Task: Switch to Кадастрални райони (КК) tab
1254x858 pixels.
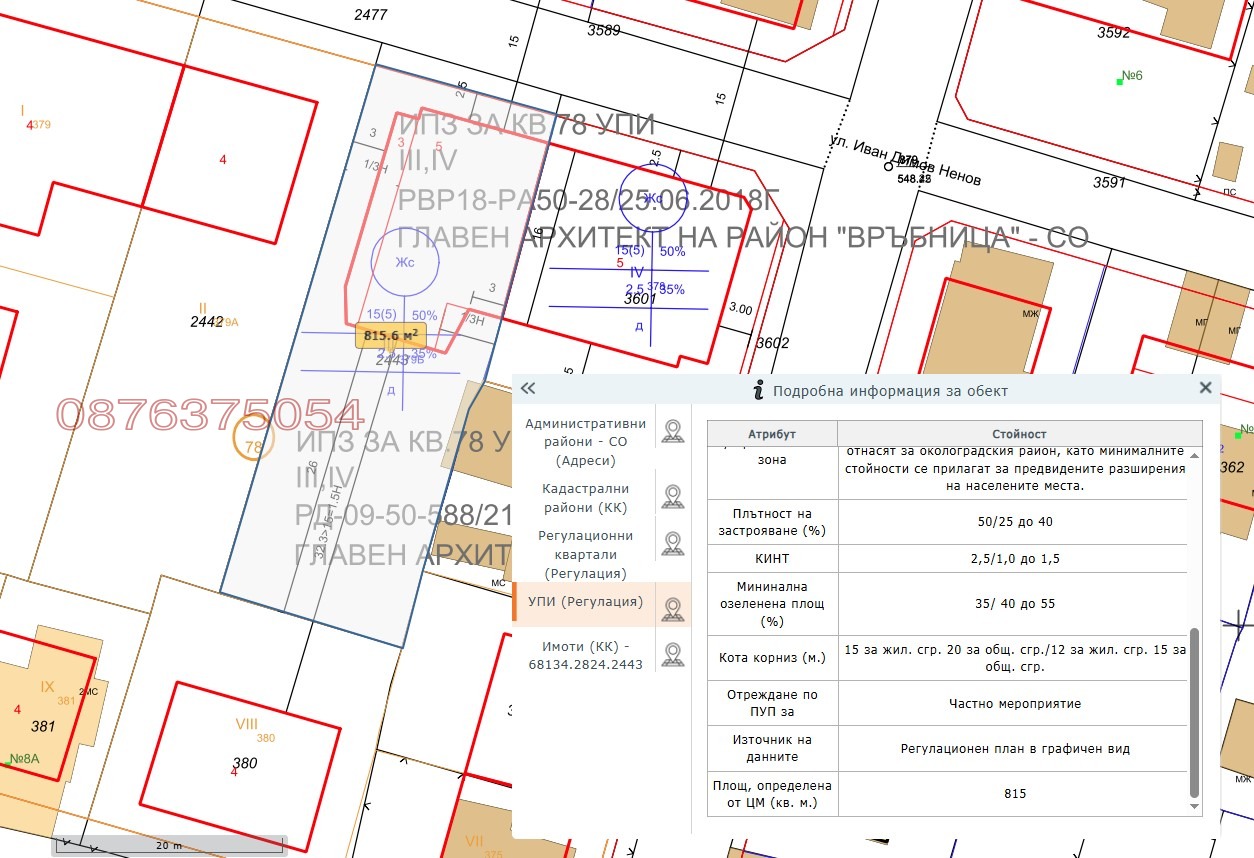Action: [x=585, y=497]
